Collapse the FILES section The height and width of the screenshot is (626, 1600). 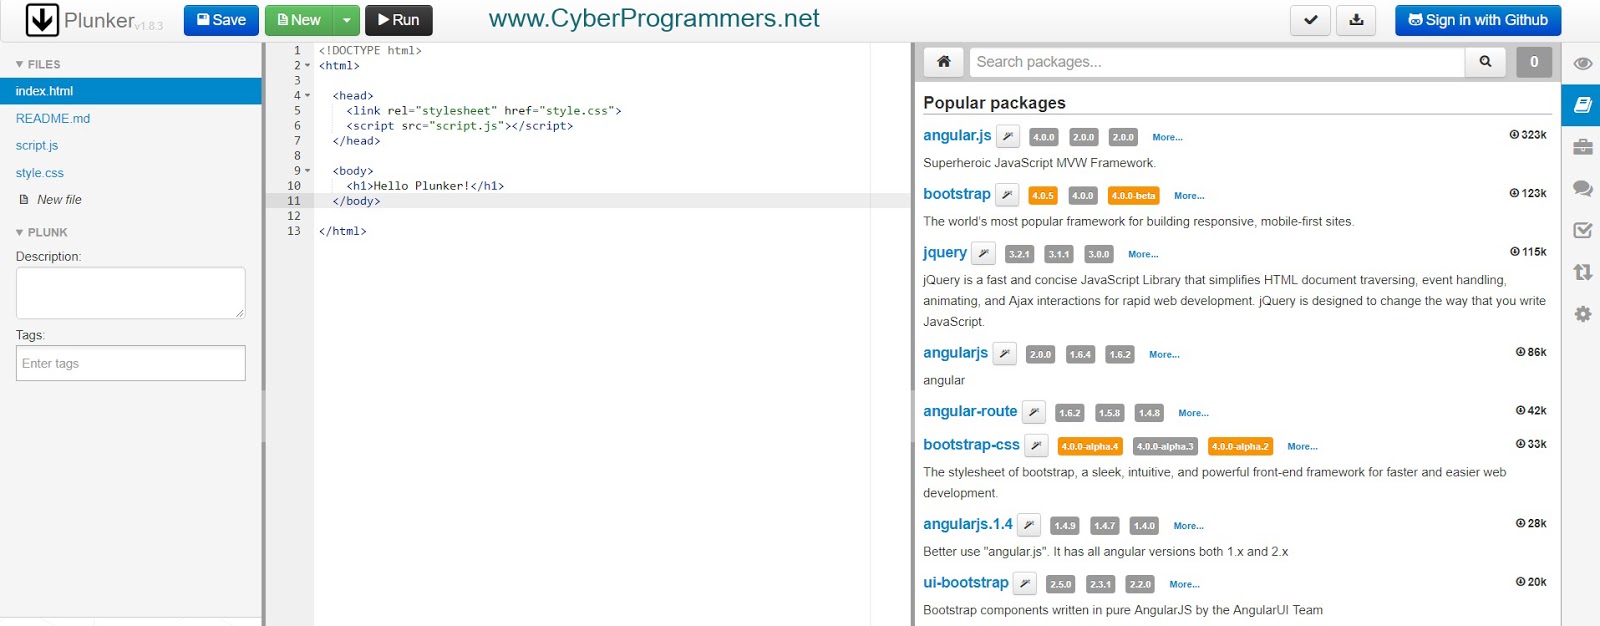[x=38, y=64]
